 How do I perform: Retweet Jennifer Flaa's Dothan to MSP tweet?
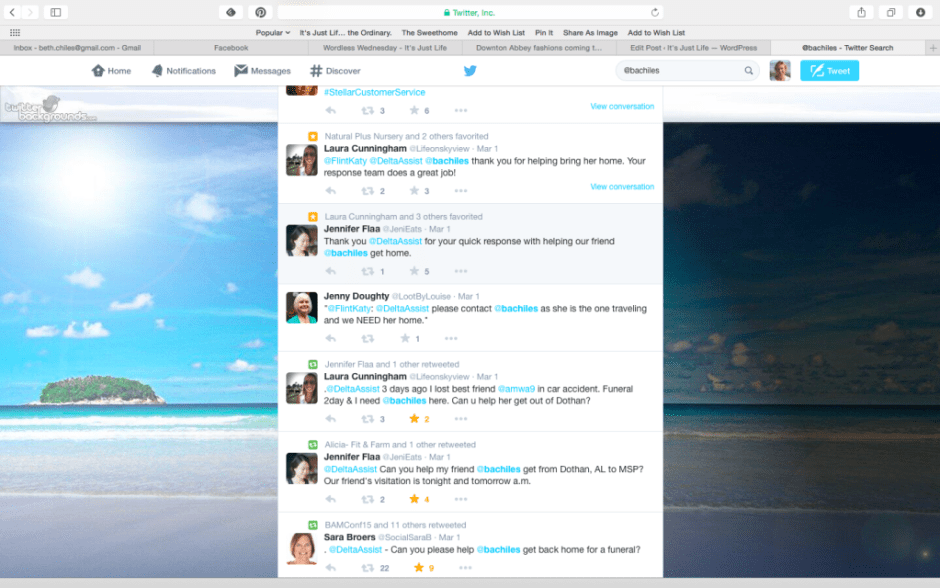pos(367,499)
